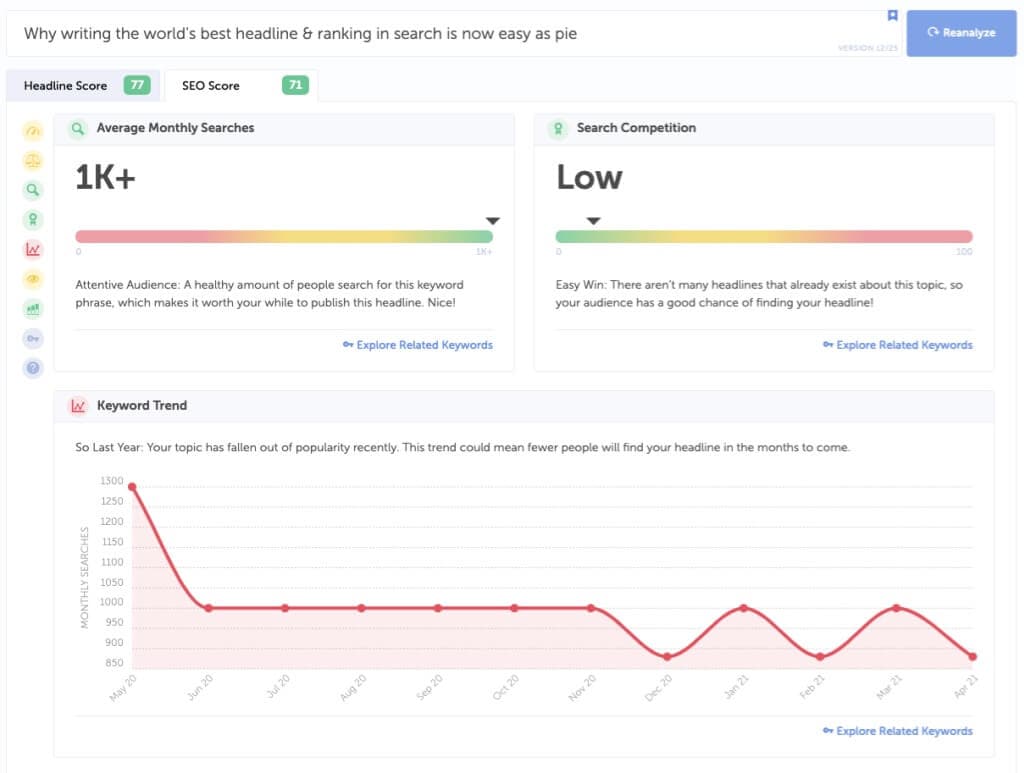Select the magnifying glass sidebar icon
This screenshot has width=1024, height=773.
(33, 190)
